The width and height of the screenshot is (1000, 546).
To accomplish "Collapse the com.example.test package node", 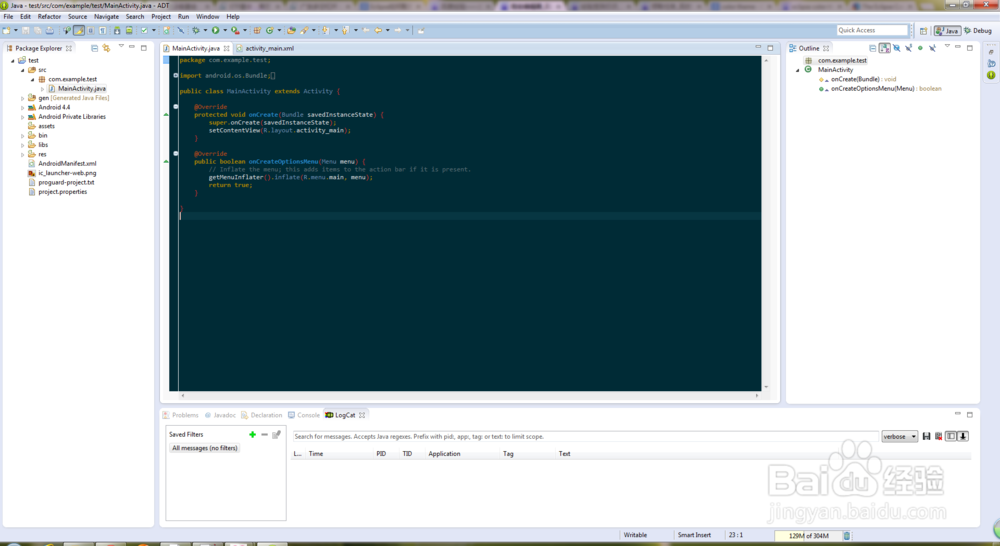I will 33,80.
